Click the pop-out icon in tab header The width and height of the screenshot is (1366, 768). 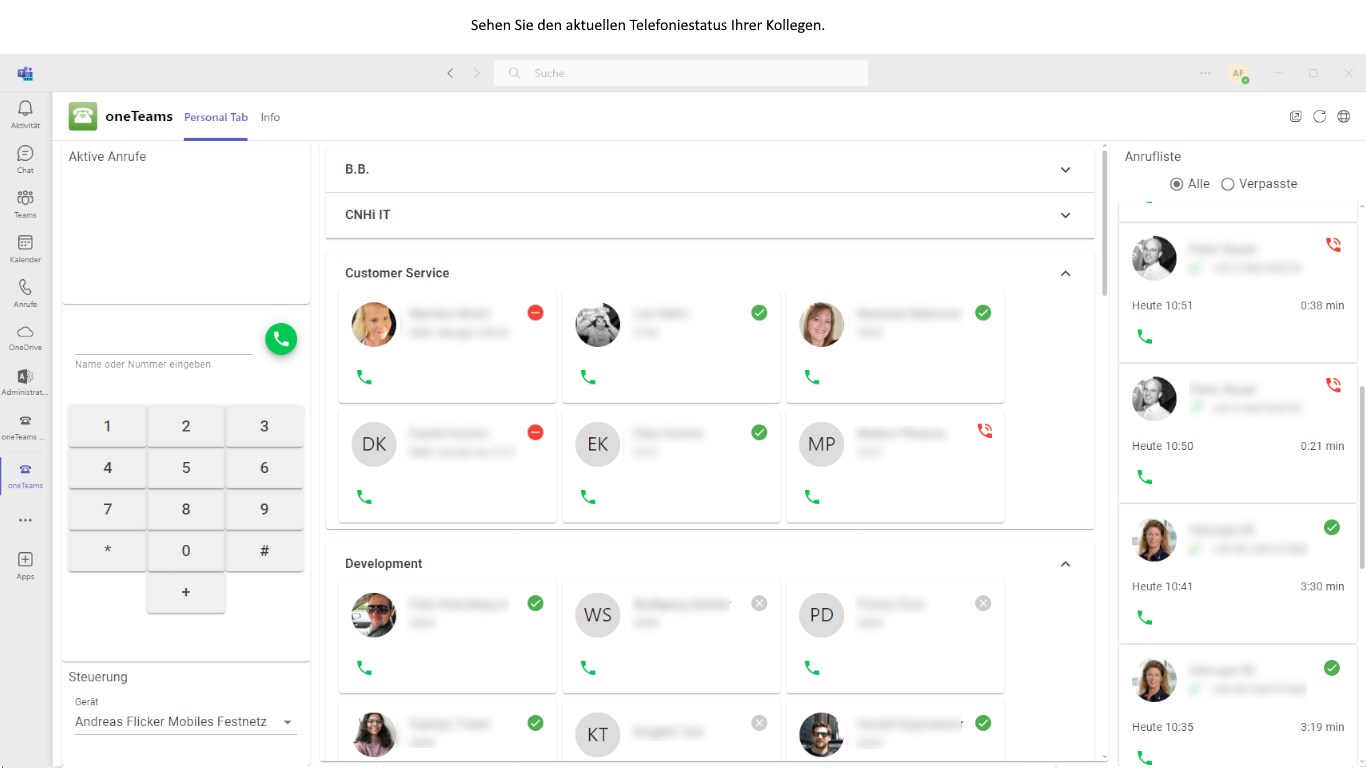point(1295,117)
